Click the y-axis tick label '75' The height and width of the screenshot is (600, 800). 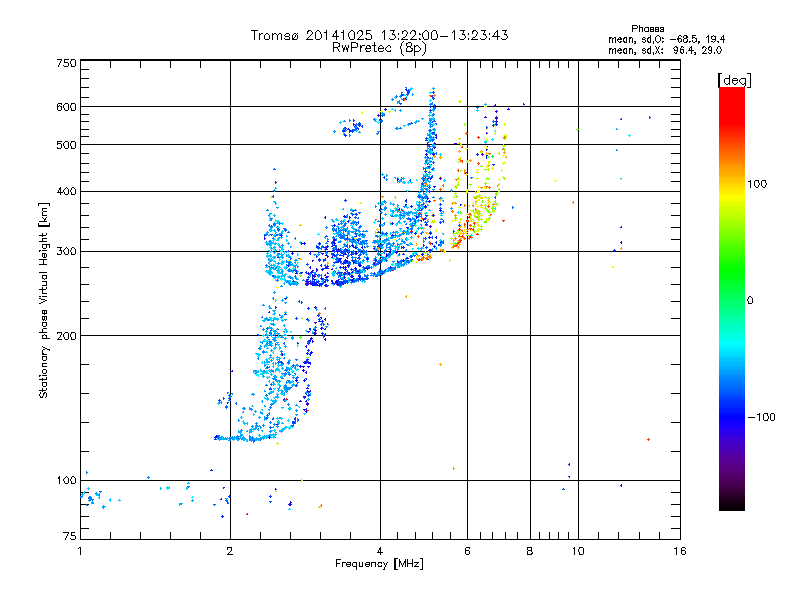point(70,536)
